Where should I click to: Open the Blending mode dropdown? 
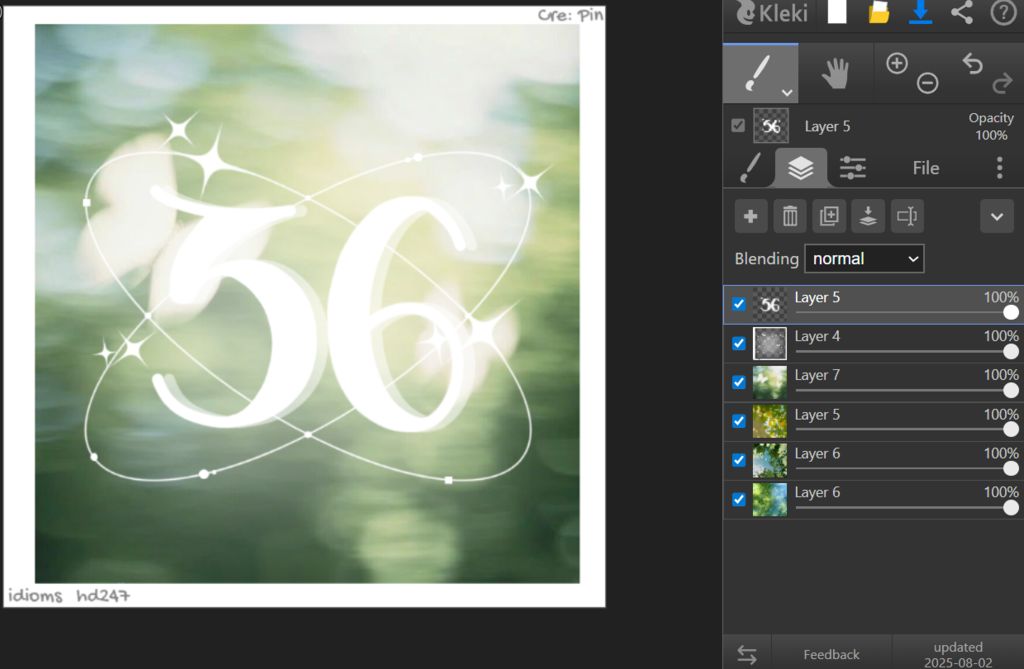864,259
